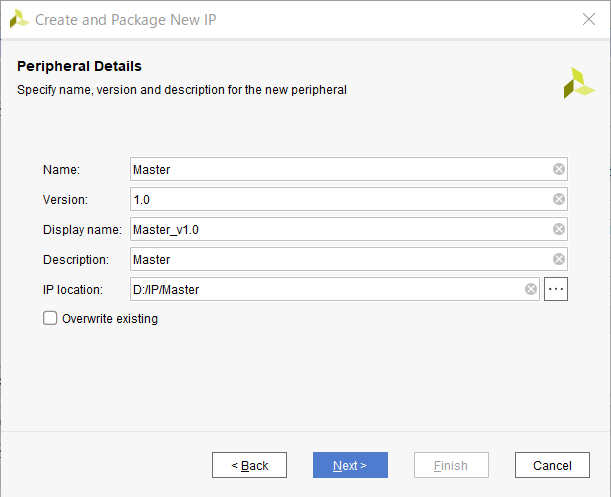Clear the Name field with its X icon

coord(559,169)
